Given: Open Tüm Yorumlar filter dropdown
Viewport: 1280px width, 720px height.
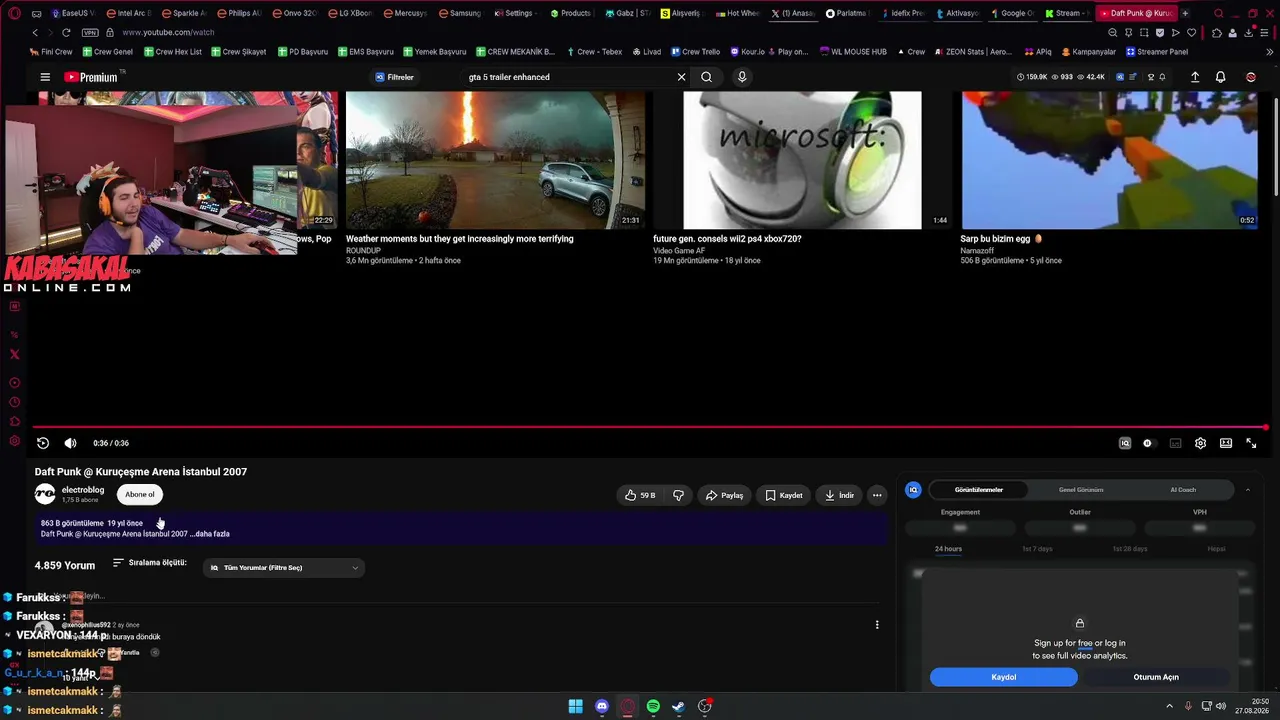Looking at the screenshot, I should [x=284, y=568].
